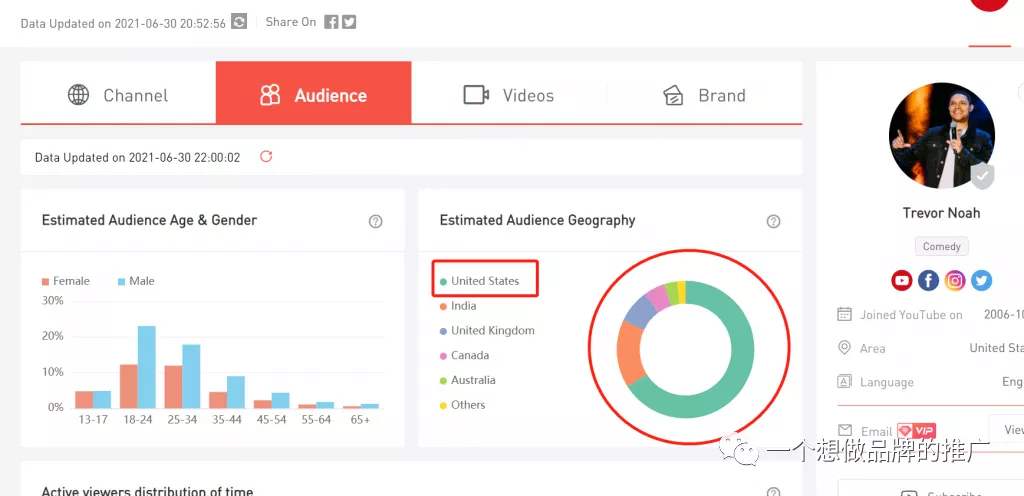Click the refresh icon beside top Data Updated

(x=240, y=22)
